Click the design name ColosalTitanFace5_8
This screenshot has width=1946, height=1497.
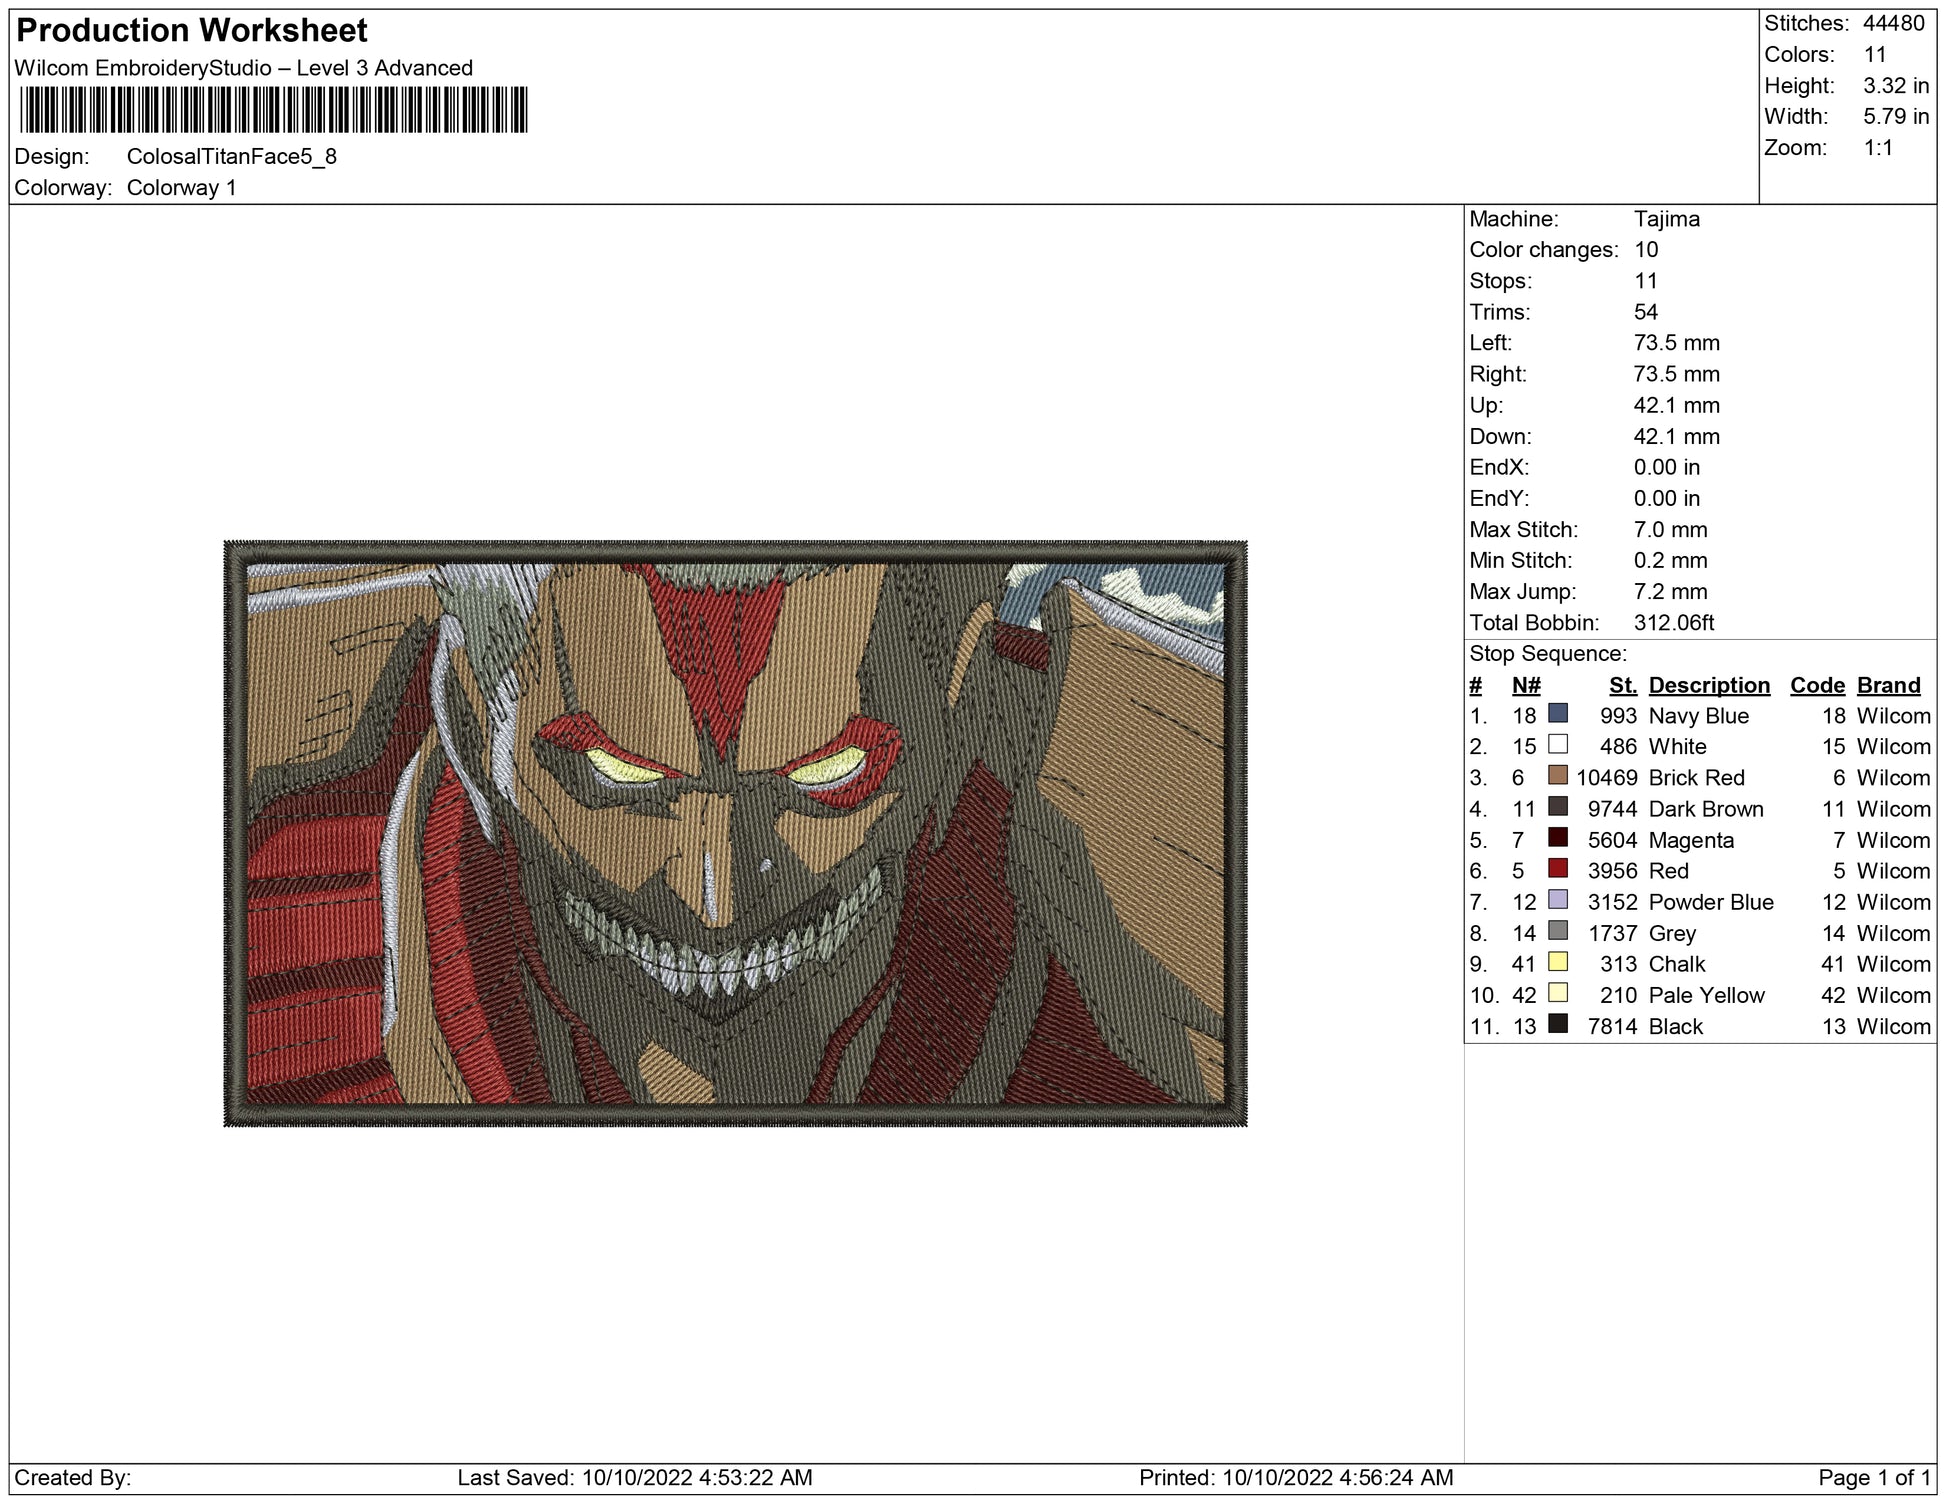[x=231, y=157]
